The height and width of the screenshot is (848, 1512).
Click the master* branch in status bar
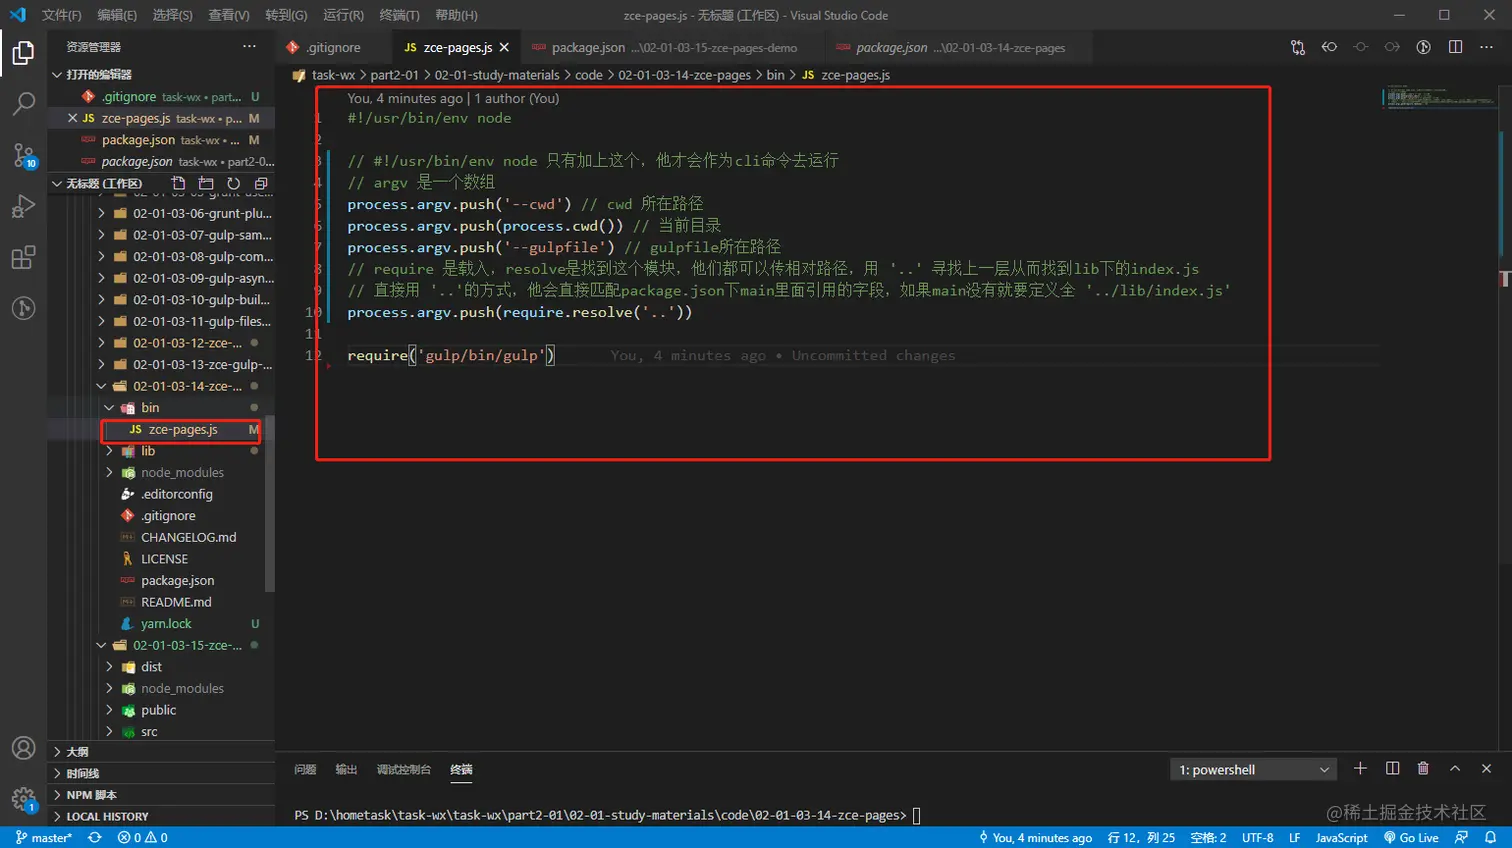44,838
